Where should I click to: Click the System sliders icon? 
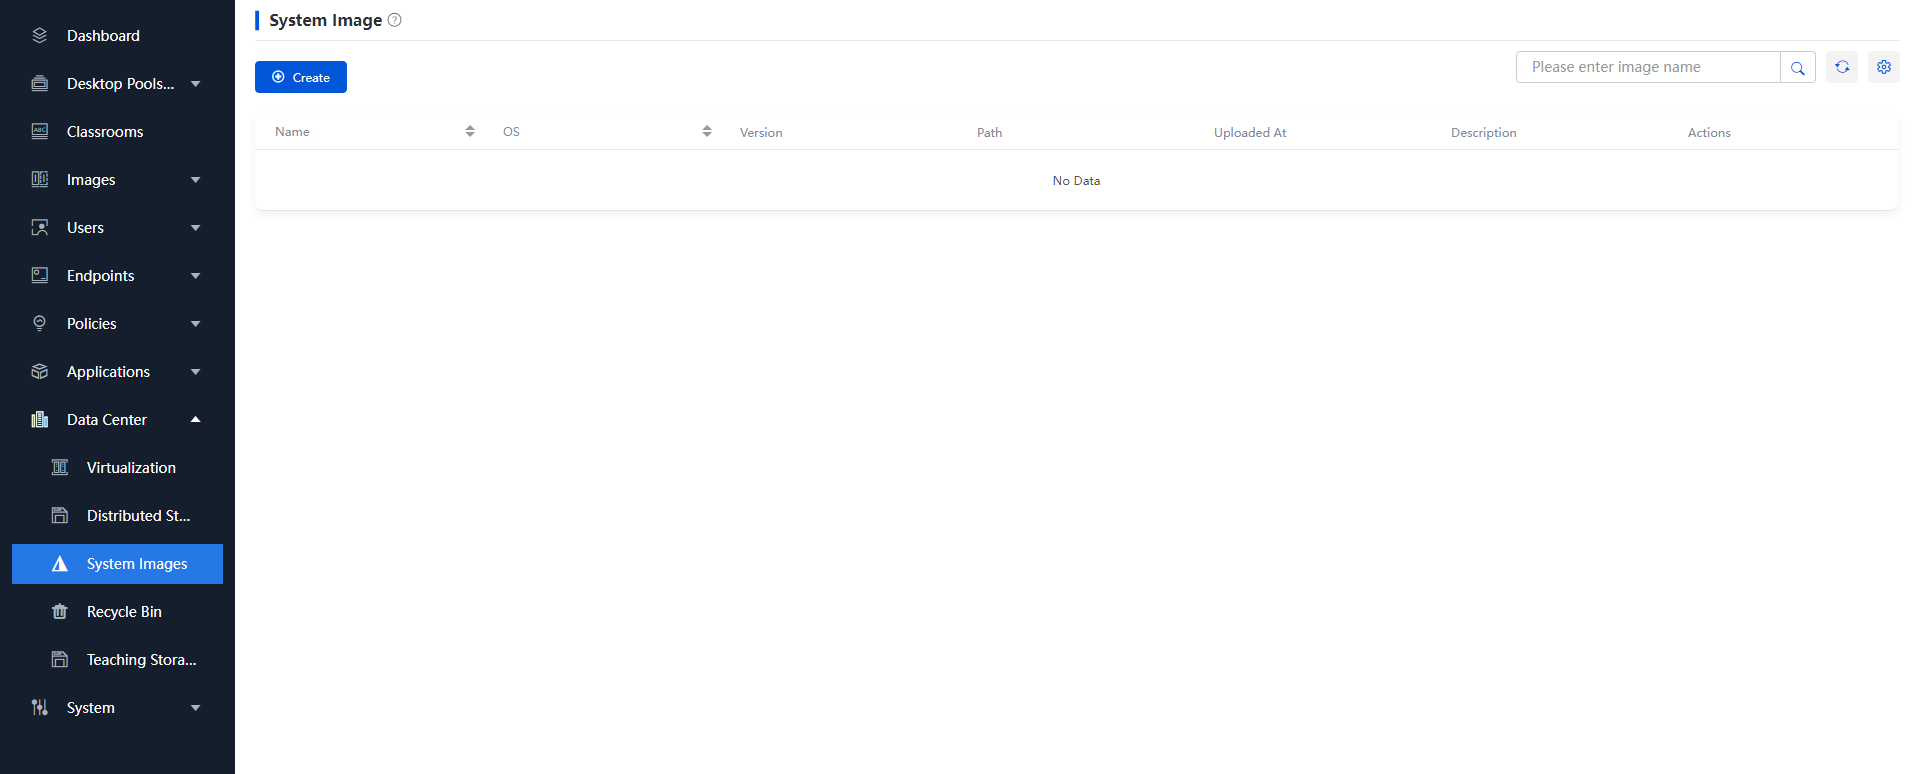click(x=40, y=708)
